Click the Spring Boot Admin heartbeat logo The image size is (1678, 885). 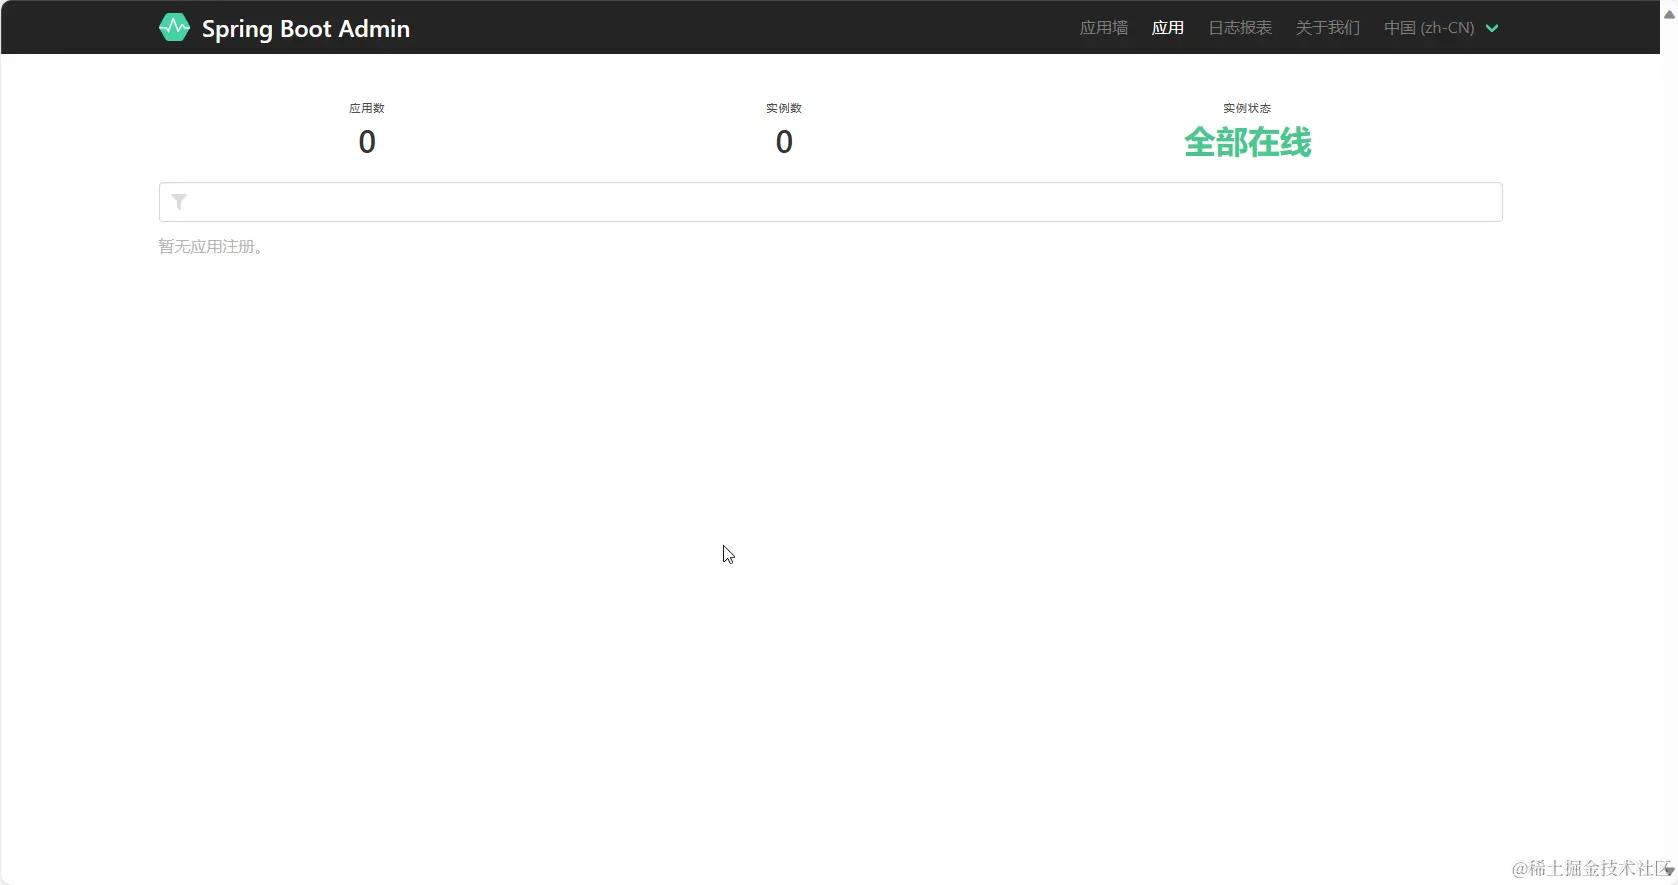(174, 28)
